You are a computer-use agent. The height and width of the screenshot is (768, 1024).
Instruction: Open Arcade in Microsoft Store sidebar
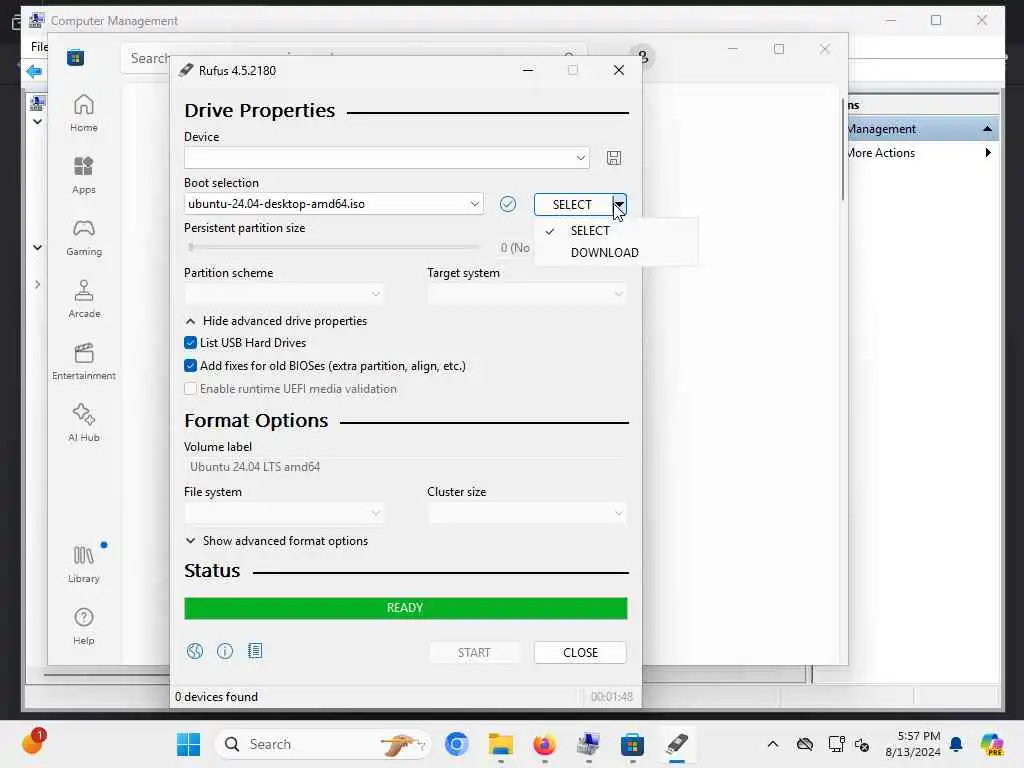[84, 299]
